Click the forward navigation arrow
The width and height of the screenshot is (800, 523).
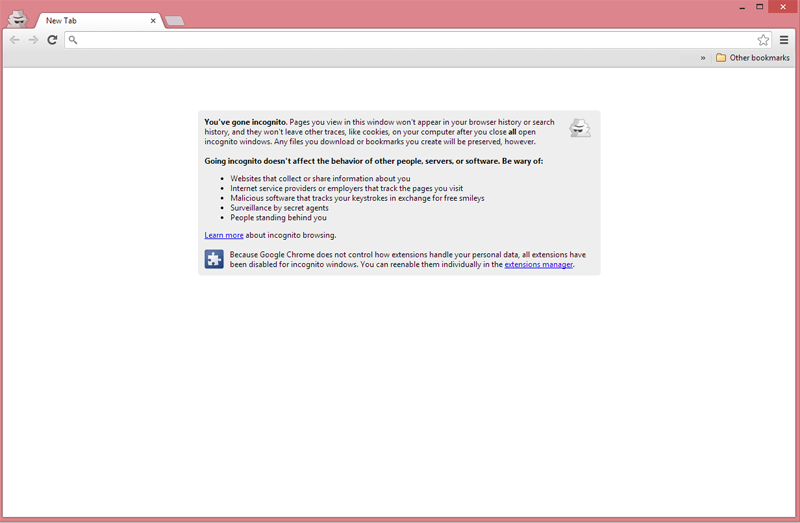pos(33,40)
